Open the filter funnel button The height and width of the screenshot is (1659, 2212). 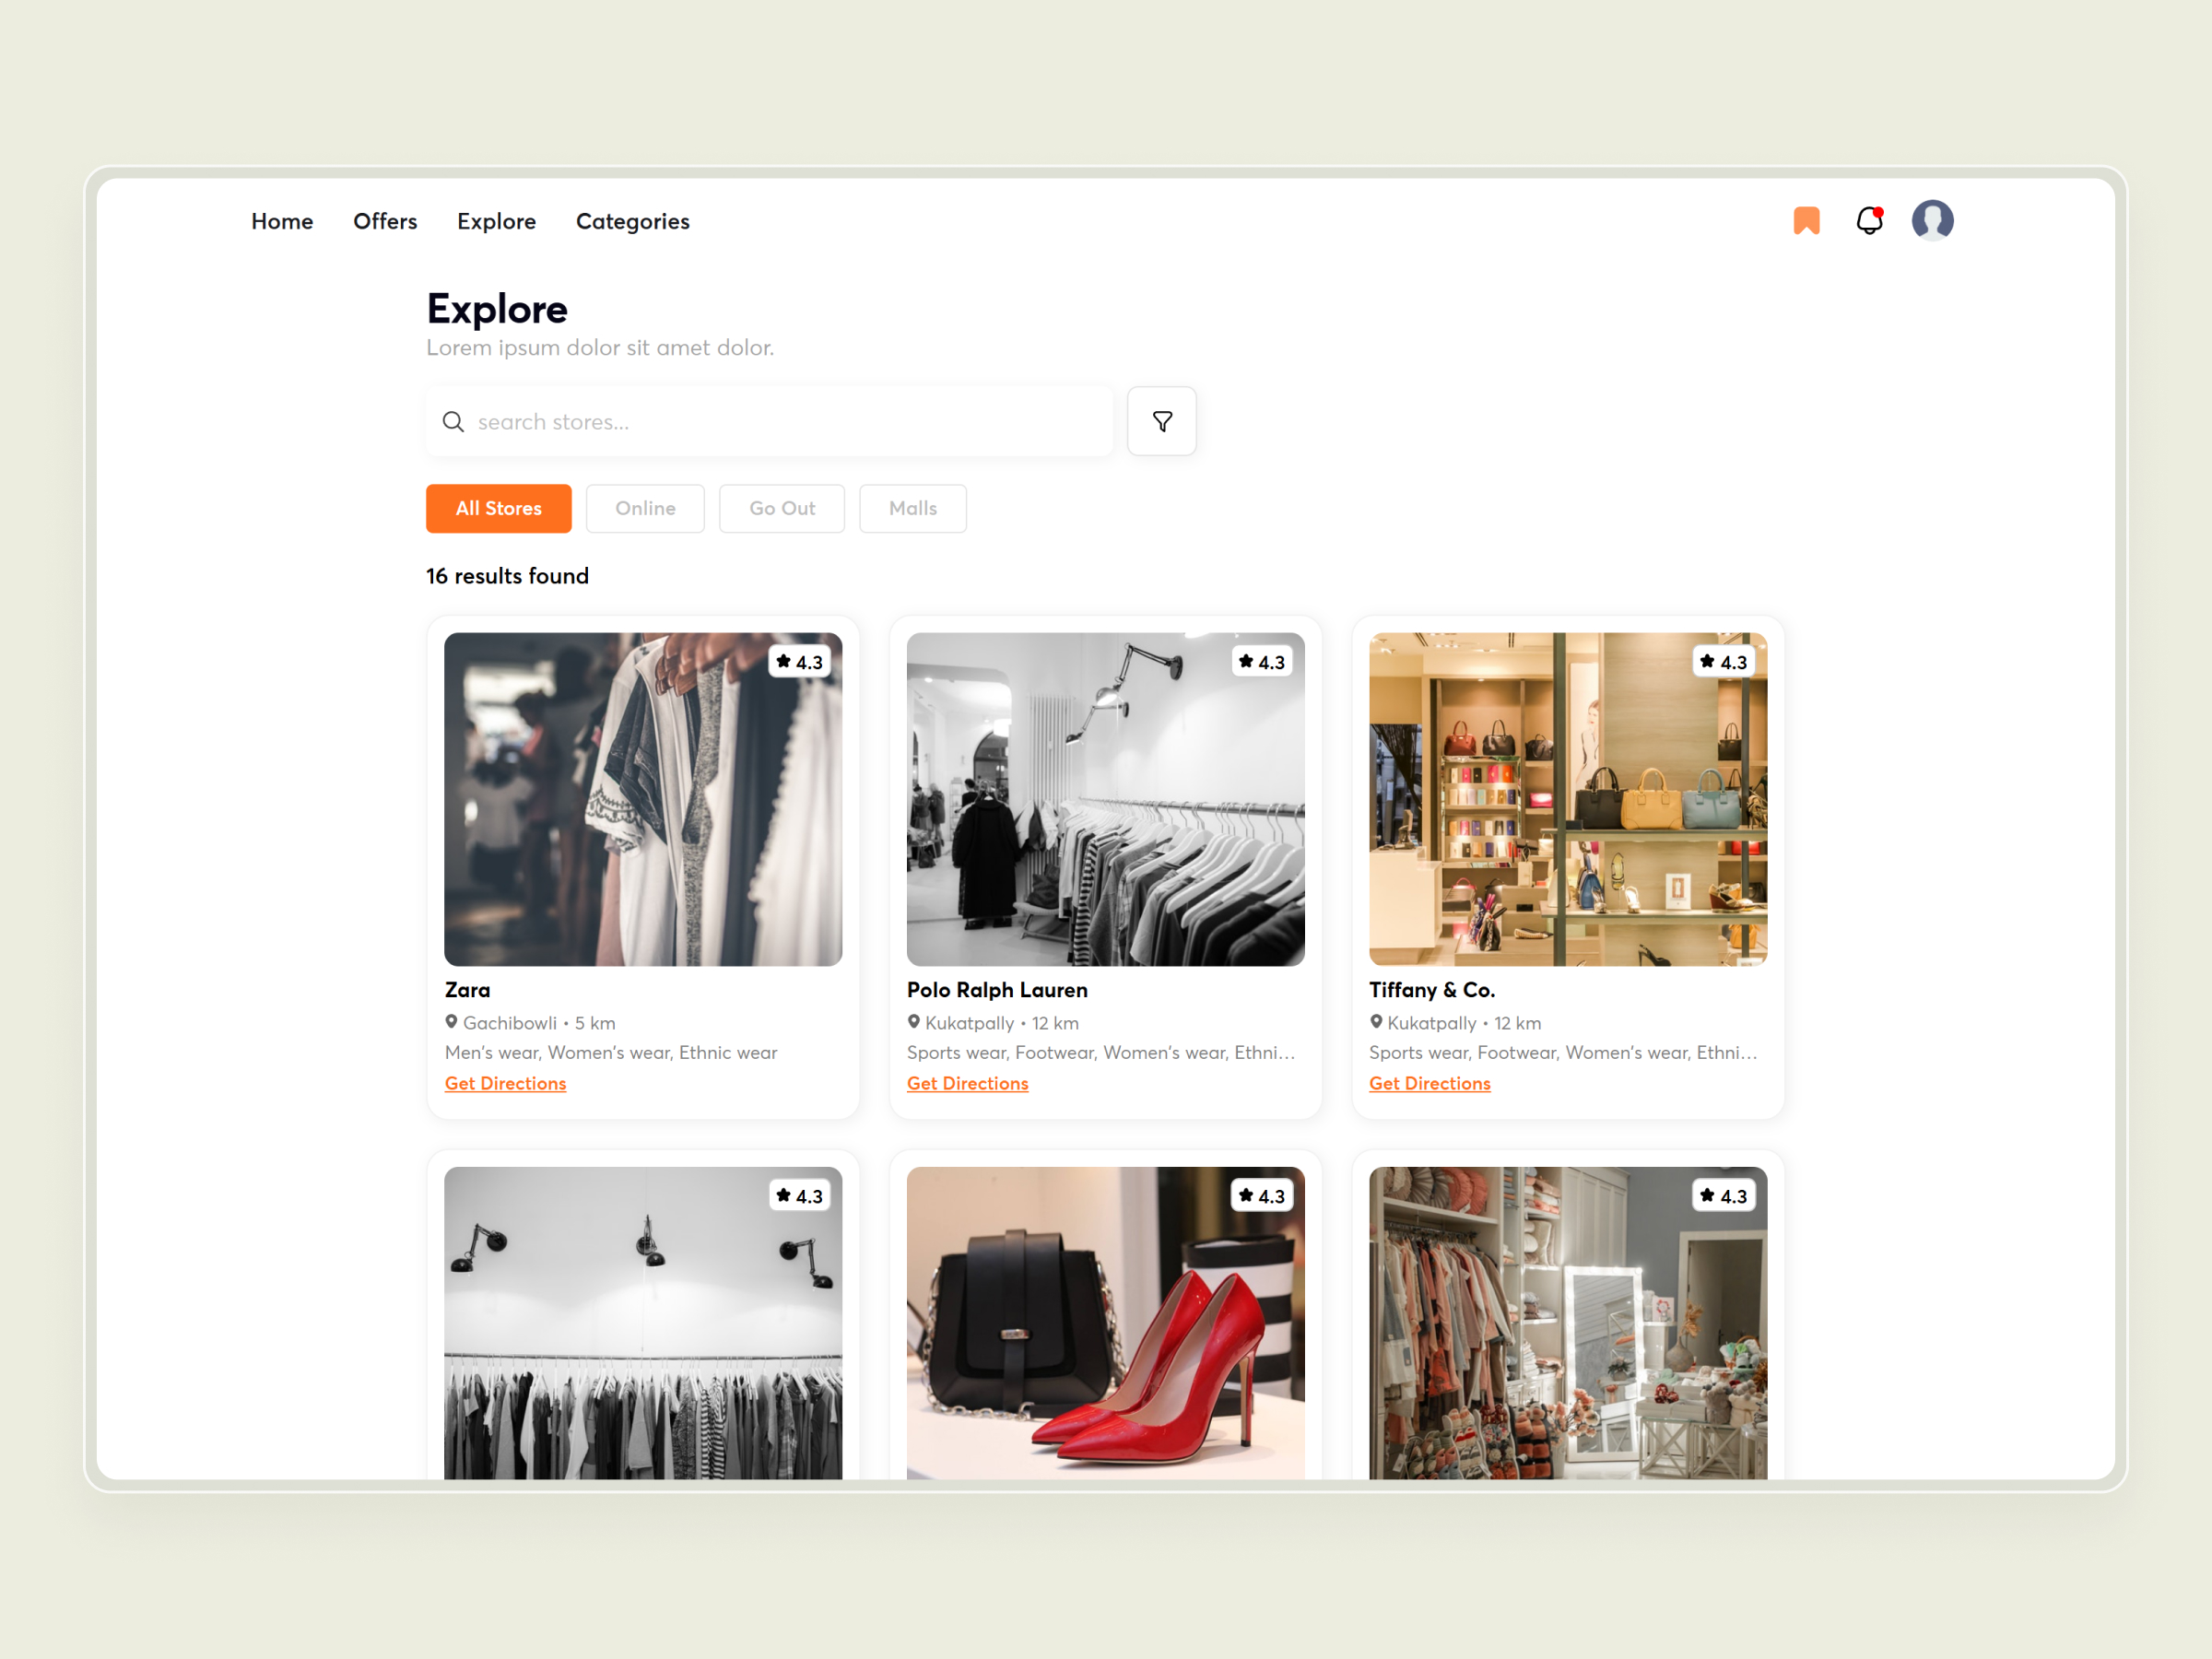point(1162,421)
